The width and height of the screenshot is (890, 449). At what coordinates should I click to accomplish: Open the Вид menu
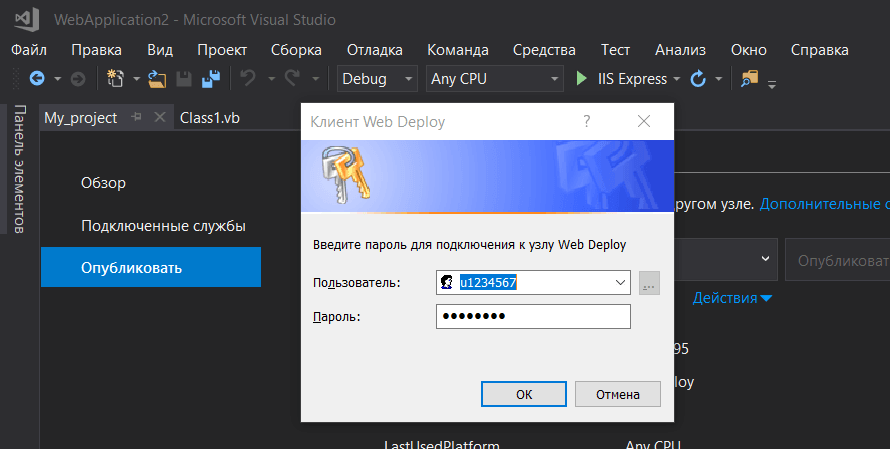[160, 50]
